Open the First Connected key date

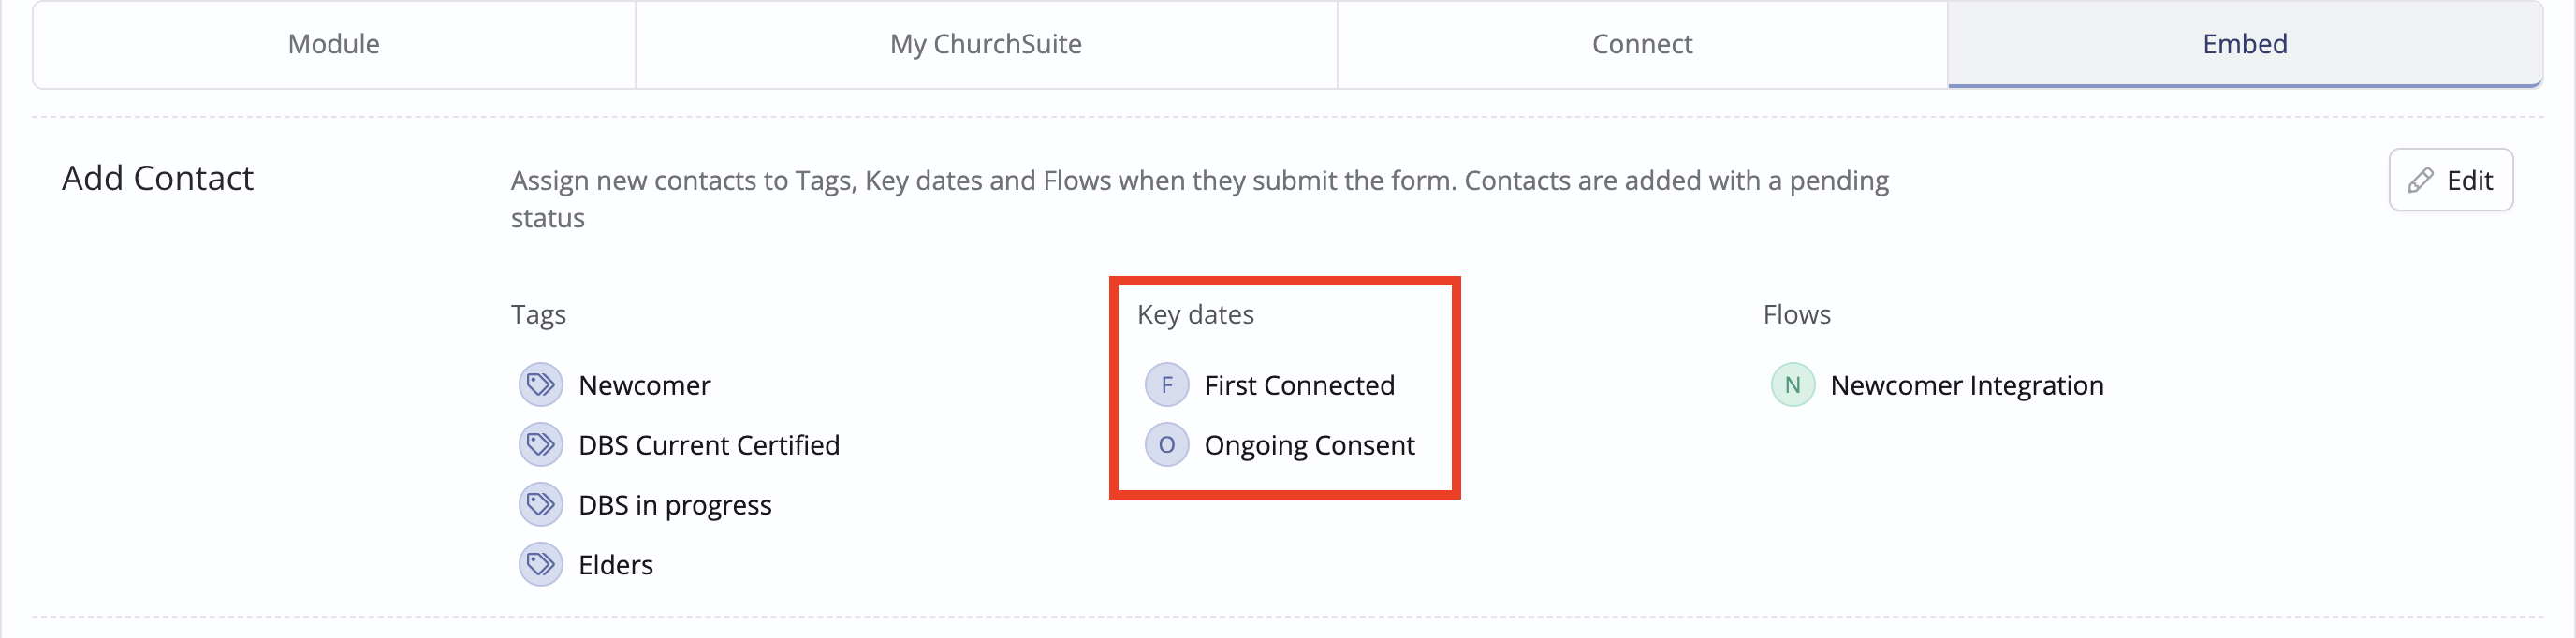click(1299, 386)
